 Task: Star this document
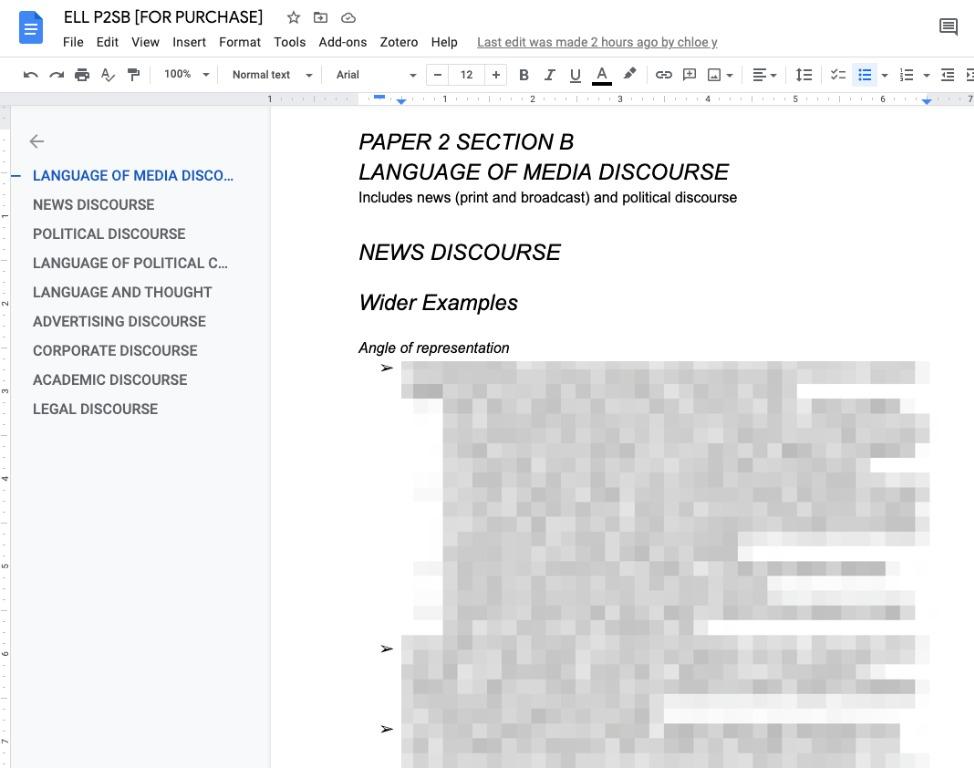point(293,18)
